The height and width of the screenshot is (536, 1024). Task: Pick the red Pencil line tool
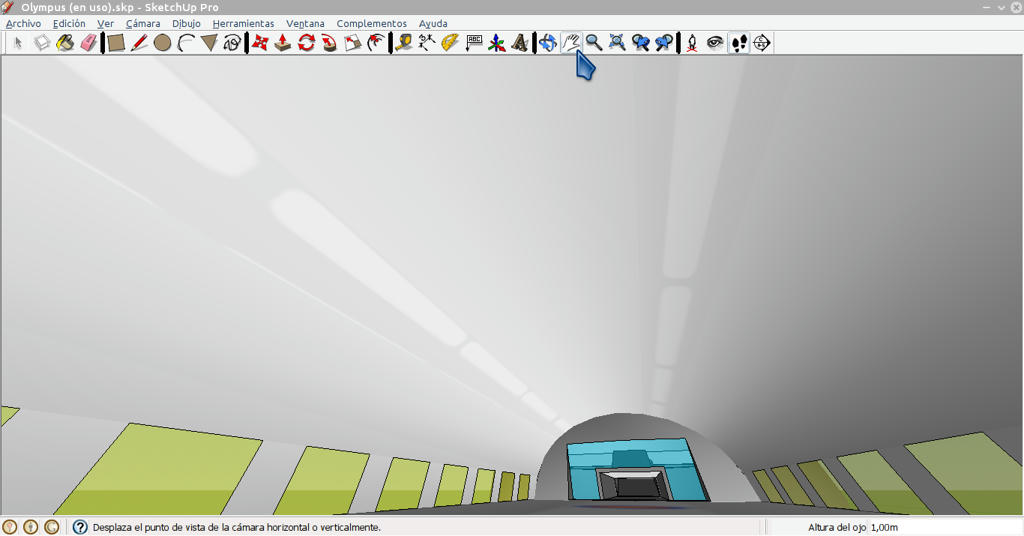click(x=139, y=43)
